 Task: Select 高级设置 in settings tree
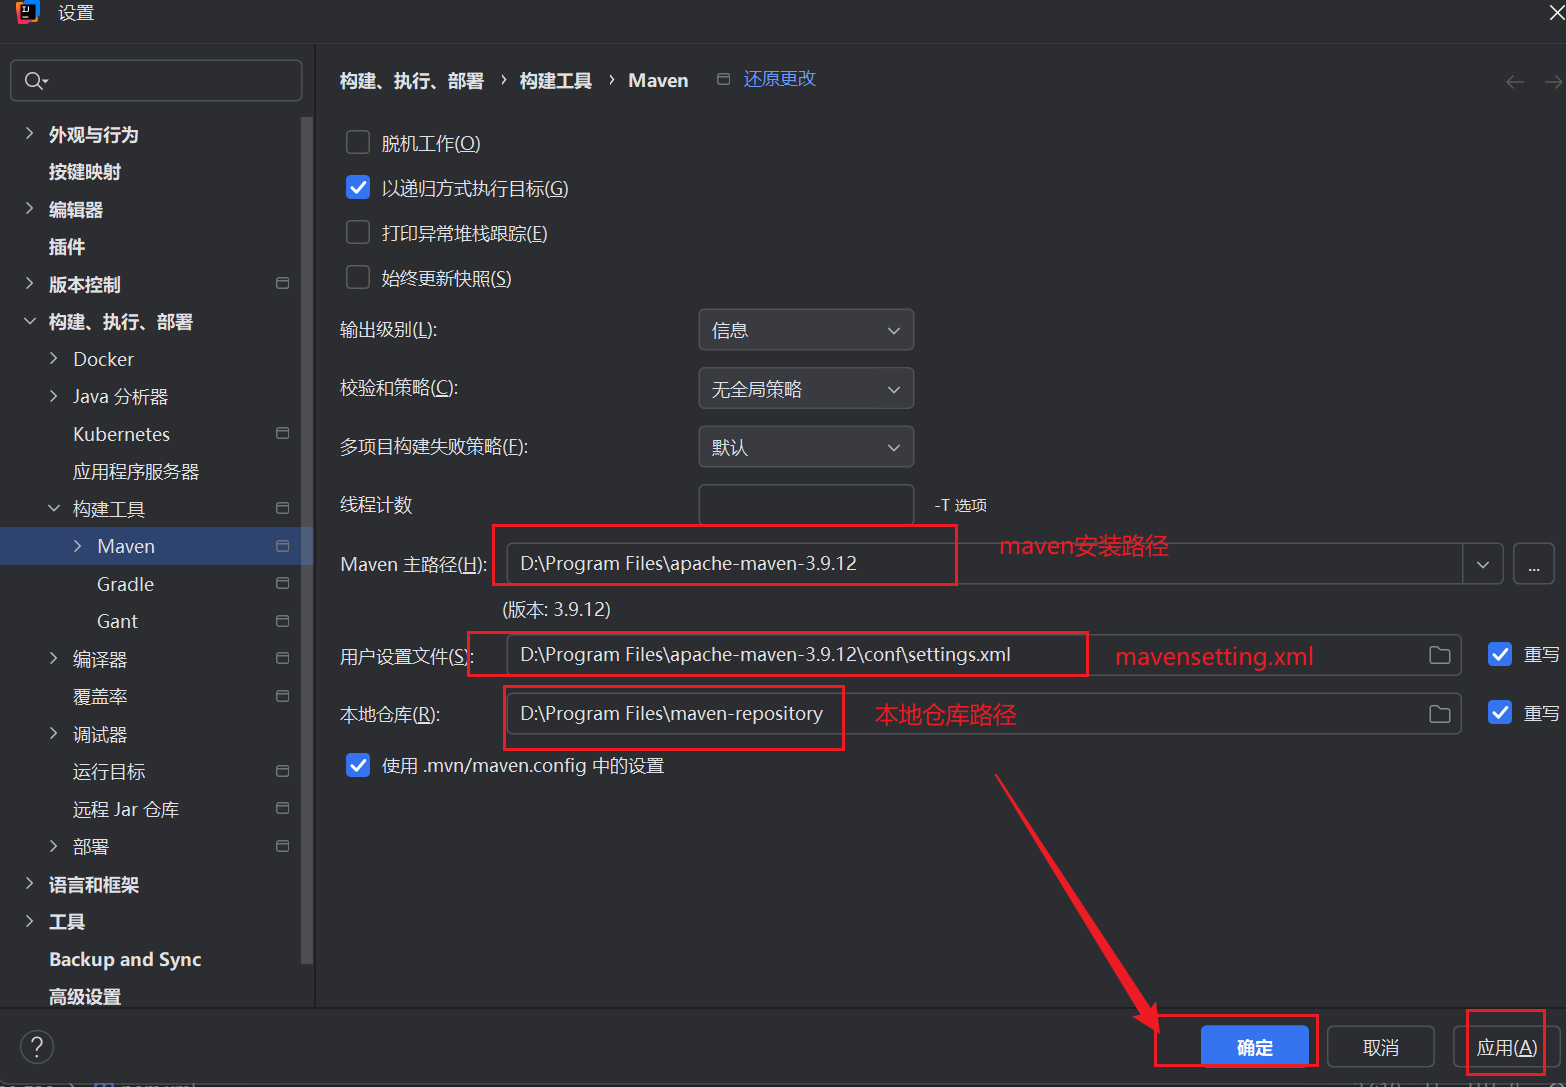point(85,996)
